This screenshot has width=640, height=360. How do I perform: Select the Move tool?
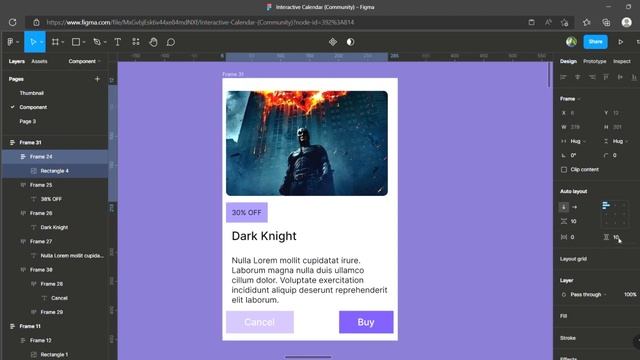pyautogui.click(x=33, y=42)
